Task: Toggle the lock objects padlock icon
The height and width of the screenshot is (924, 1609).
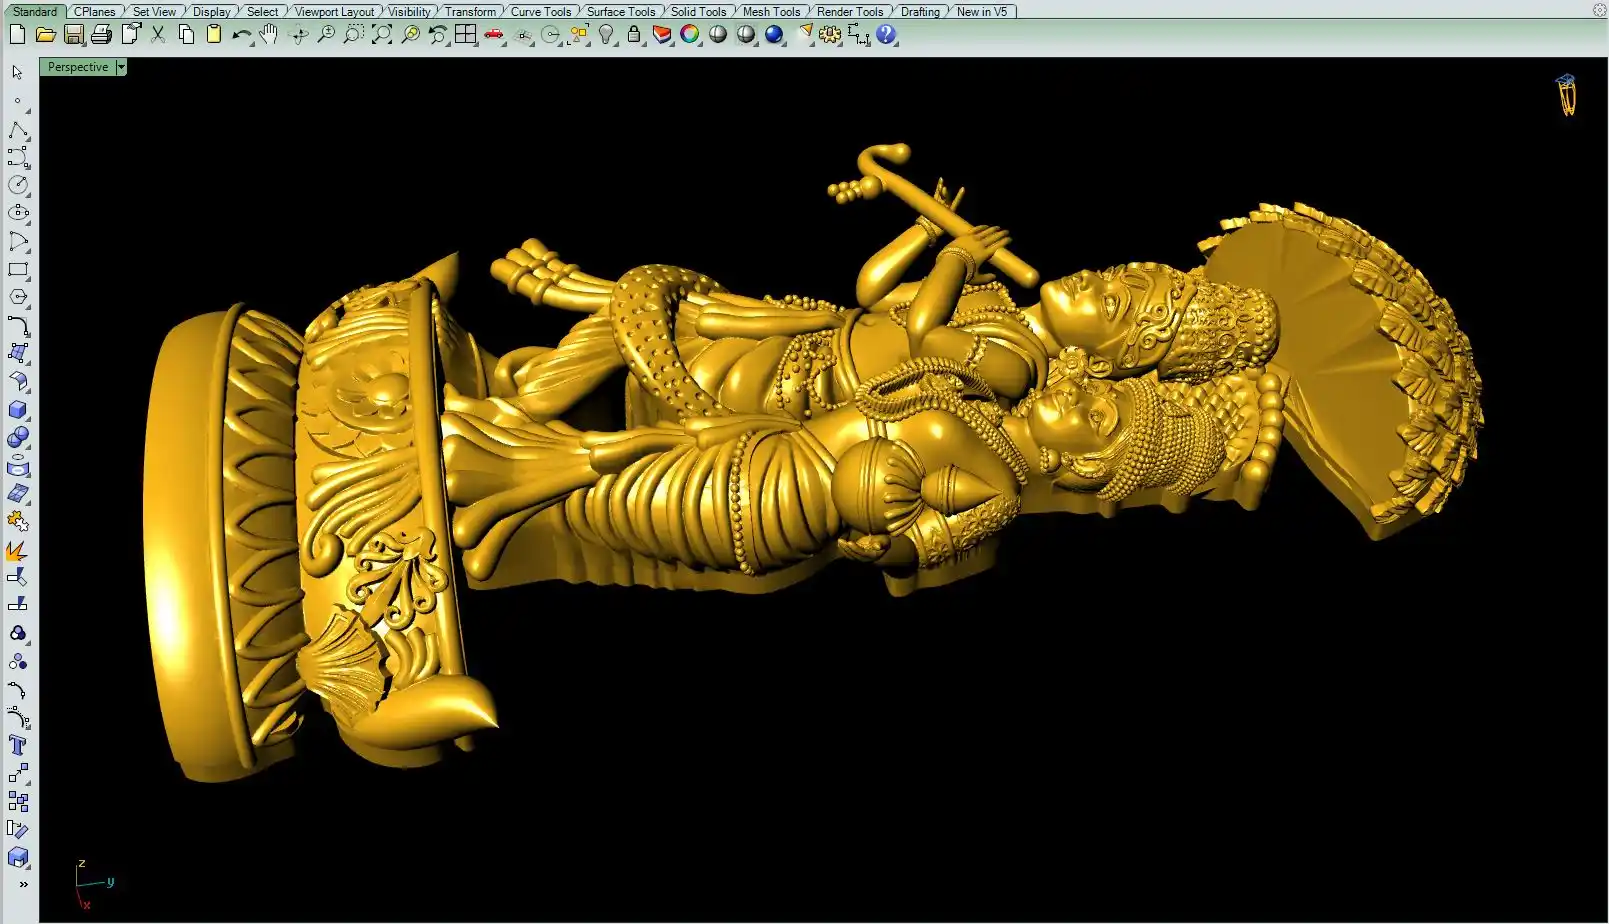Action: 634,35
